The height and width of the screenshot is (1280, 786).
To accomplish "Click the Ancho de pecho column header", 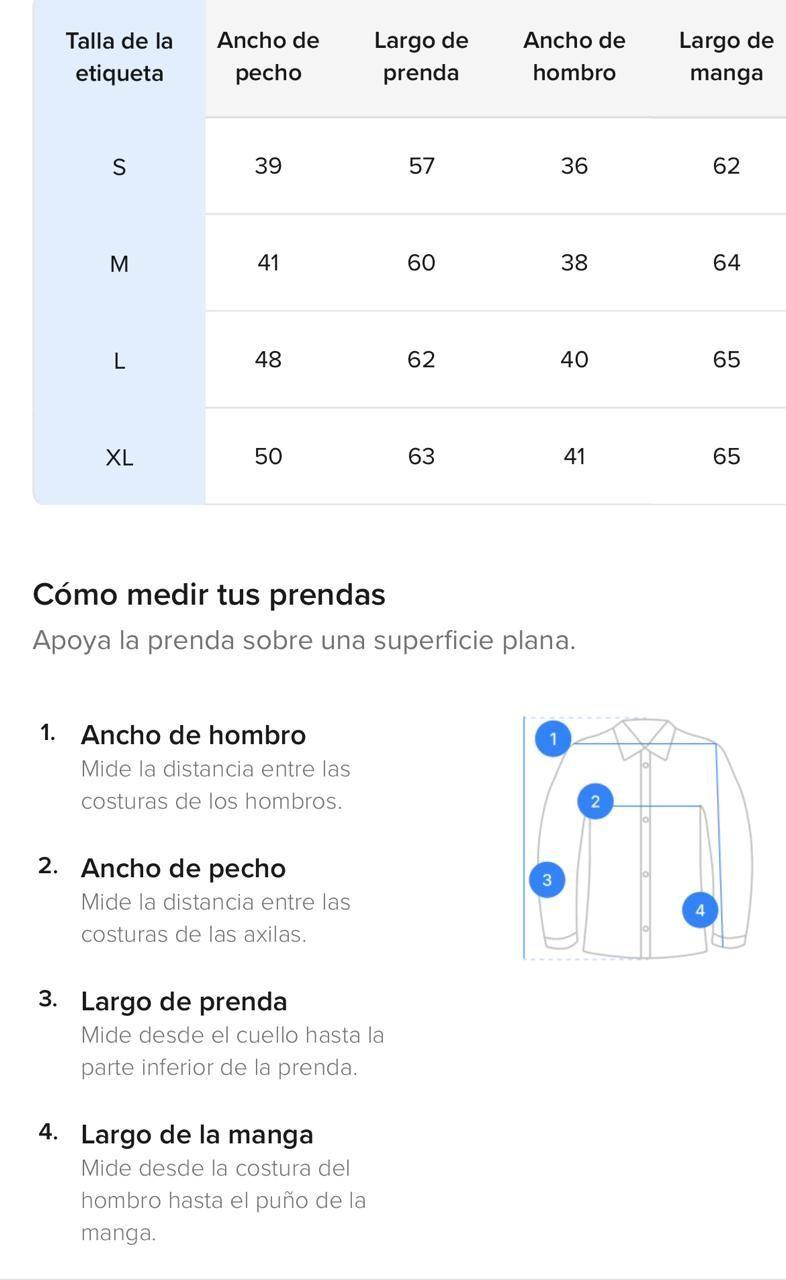I will click(x=268, y=57).
